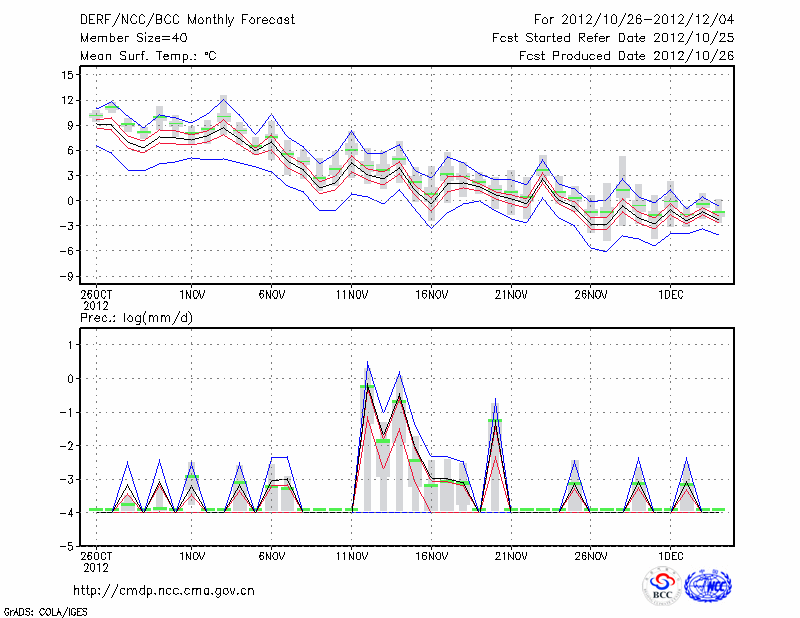
Task: Select the Member Size=40 text
Action: 126,37
